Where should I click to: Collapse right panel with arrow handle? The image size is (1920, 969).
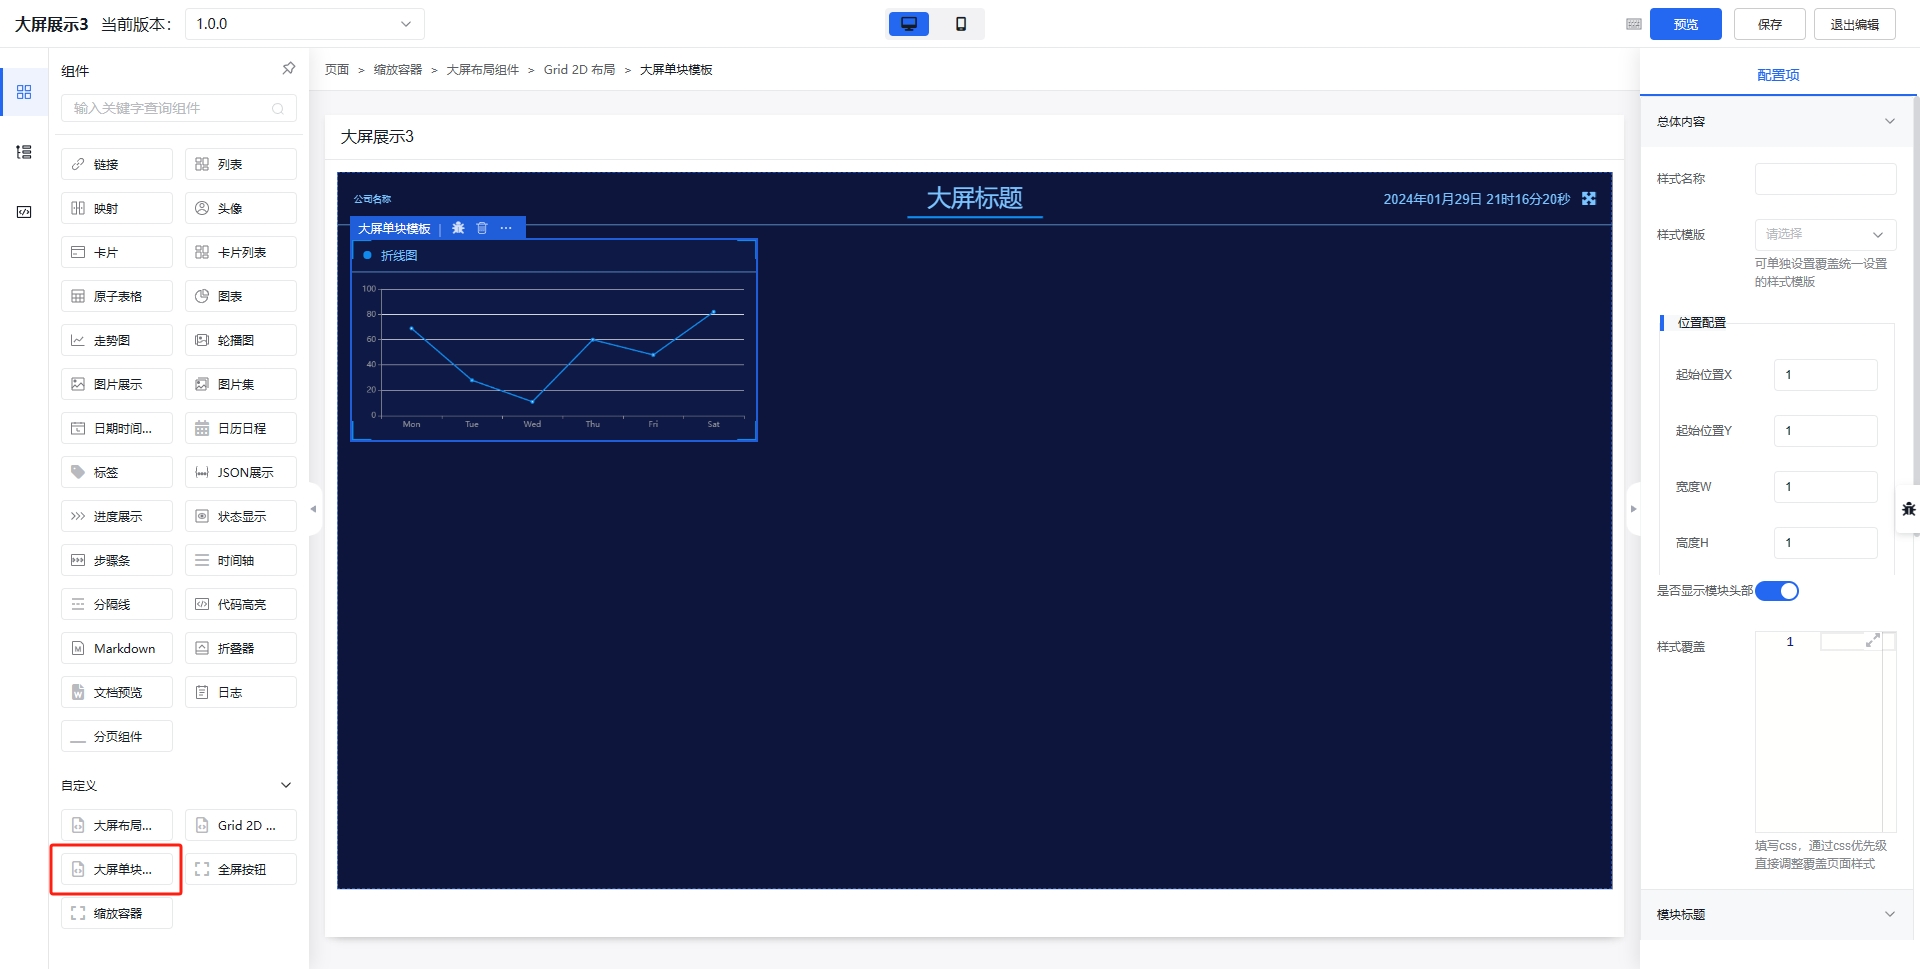[1634, 509]
